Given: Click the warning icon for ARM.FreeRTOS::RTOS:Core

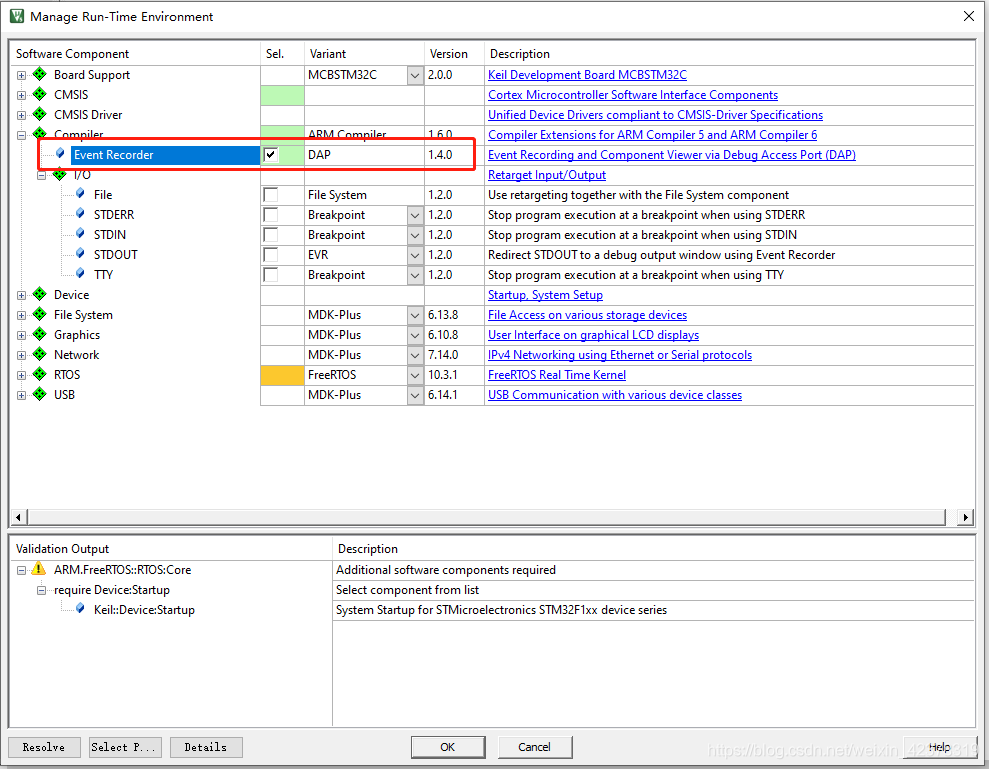Looking at the screenshot, I should click(x=38, y=568).
